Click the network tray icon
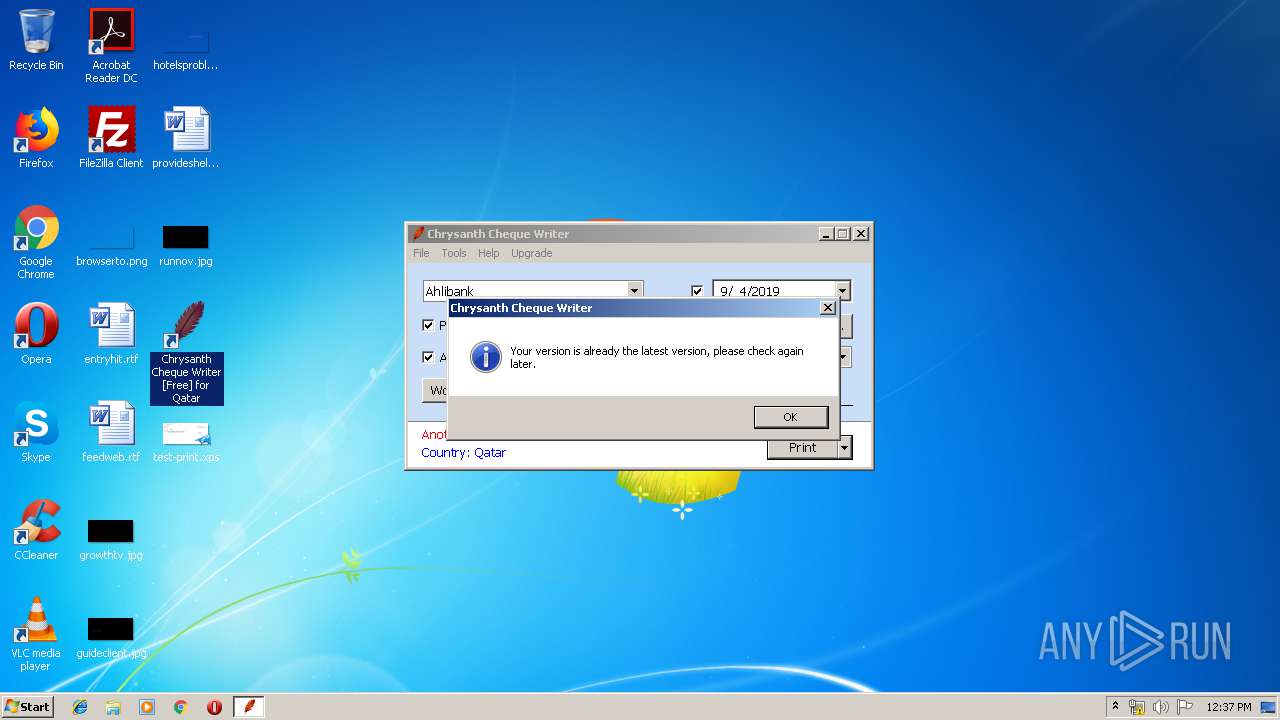This screenshot has height=720, width=1280. click(1137, 707)
